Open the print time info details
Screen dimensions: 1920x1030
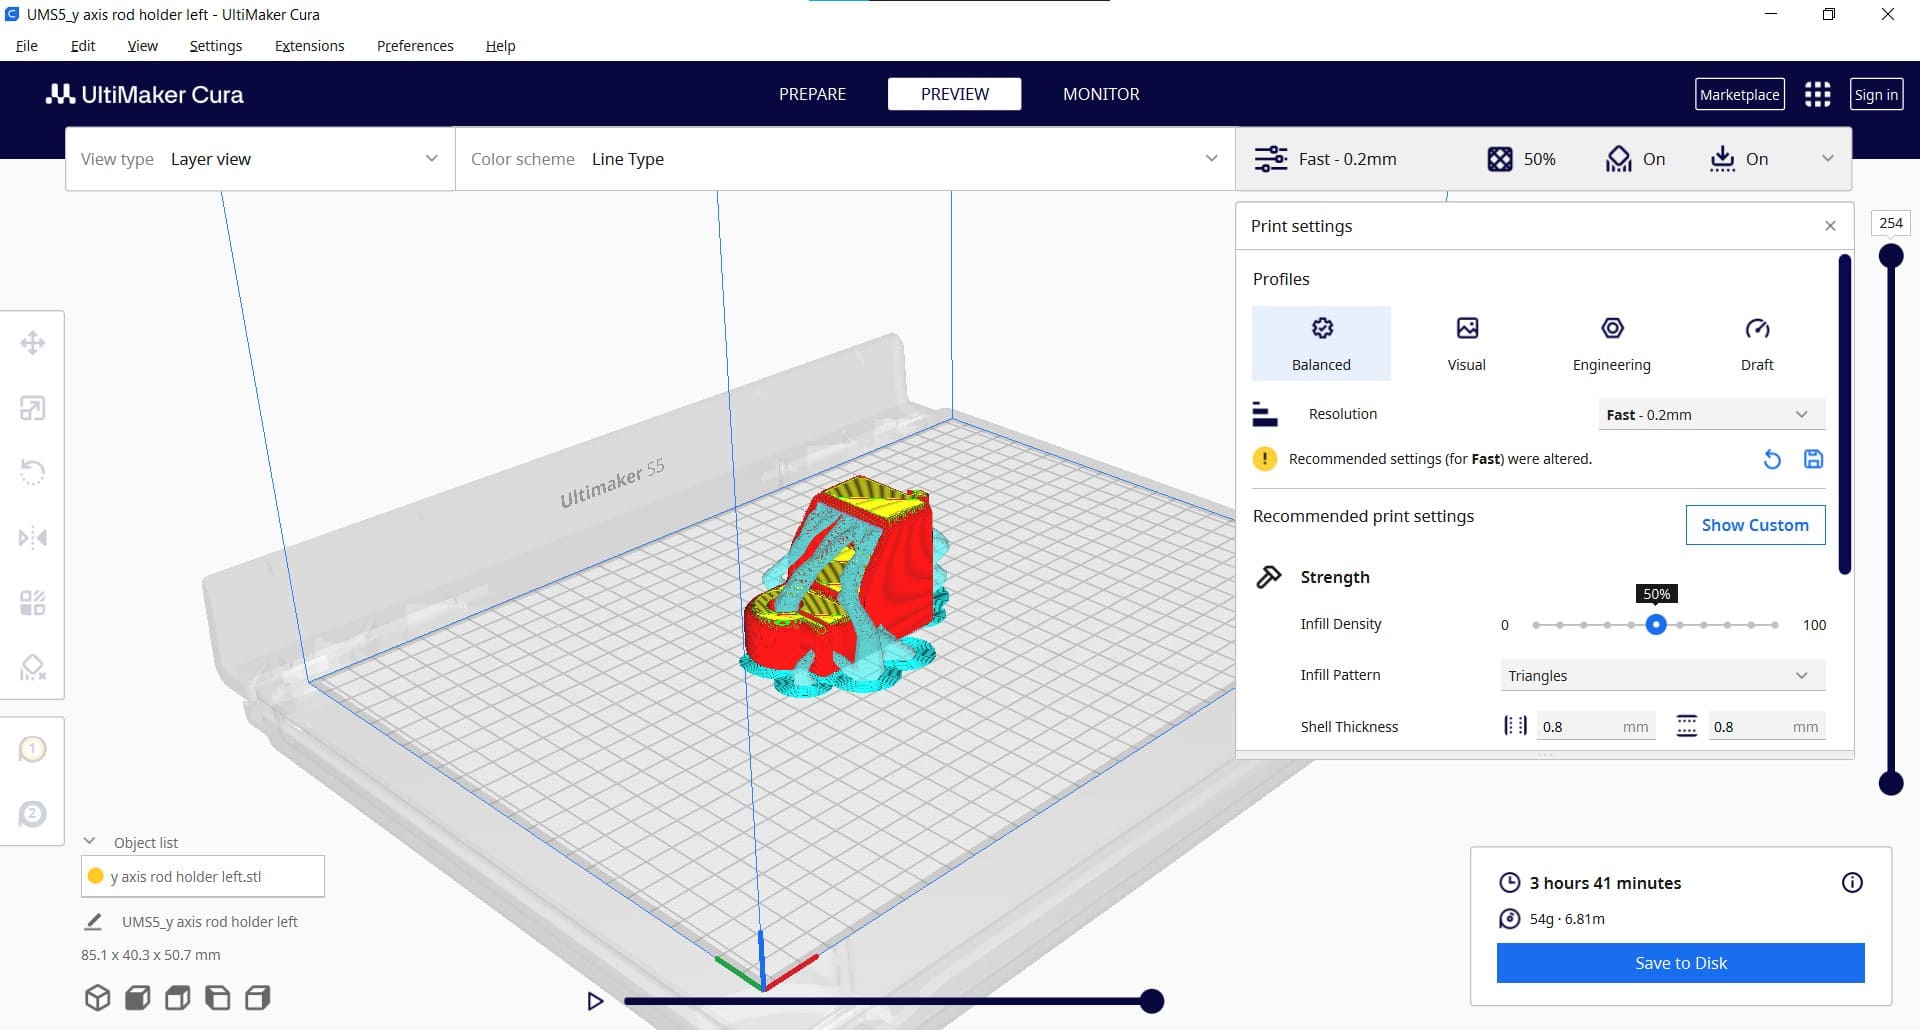(1852, 882)
